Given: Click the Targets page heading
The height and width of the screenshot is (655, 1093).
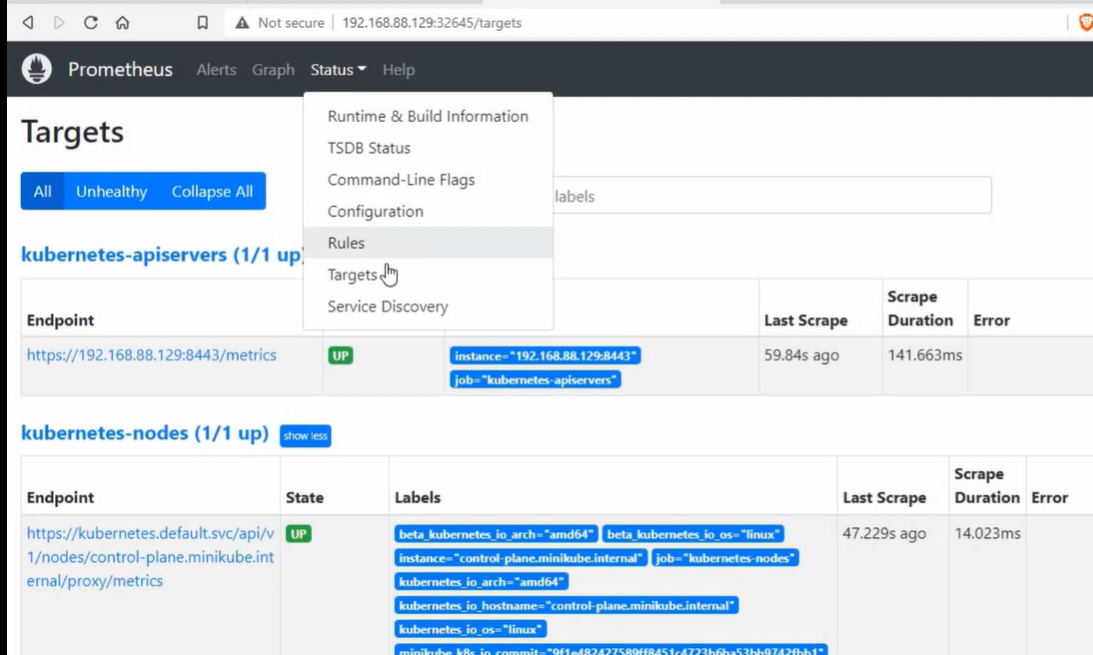Looking at the screenshot, I should (x=72, y=132).
